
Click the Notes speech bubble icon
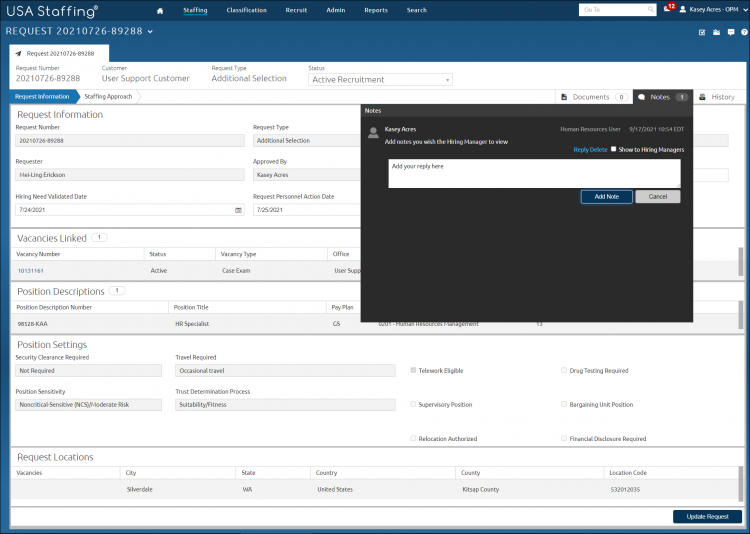(641, 97)
